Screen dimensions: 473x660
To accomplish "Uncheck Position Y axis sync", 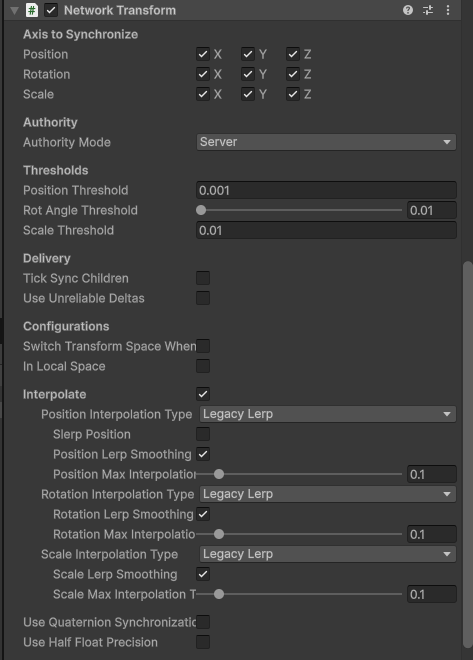I will coord(248,54).
